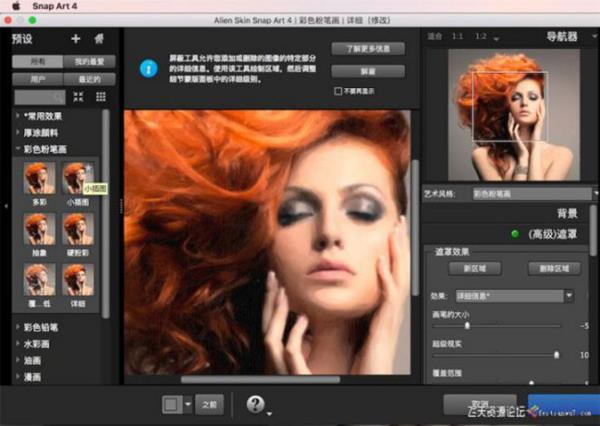Click the add preset plus icon
600x426 pixels.
[75, 39]
